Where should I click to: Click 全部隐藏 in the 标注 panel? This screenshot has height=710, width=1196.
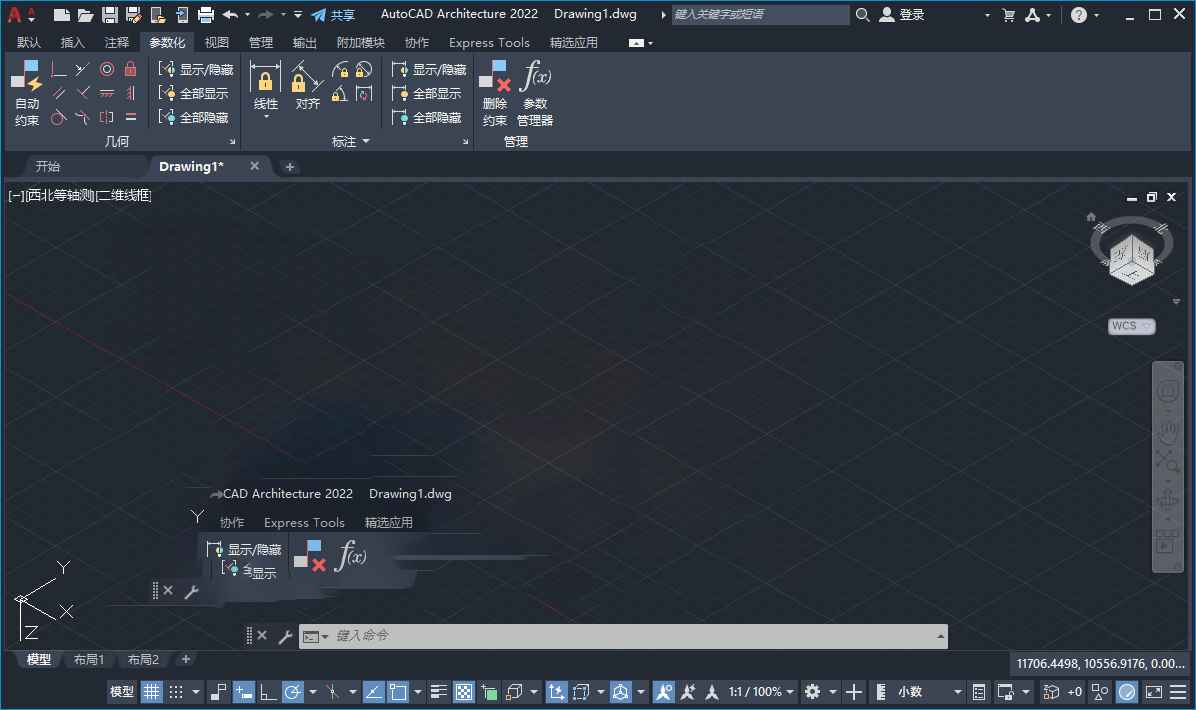tap(426, 117)
